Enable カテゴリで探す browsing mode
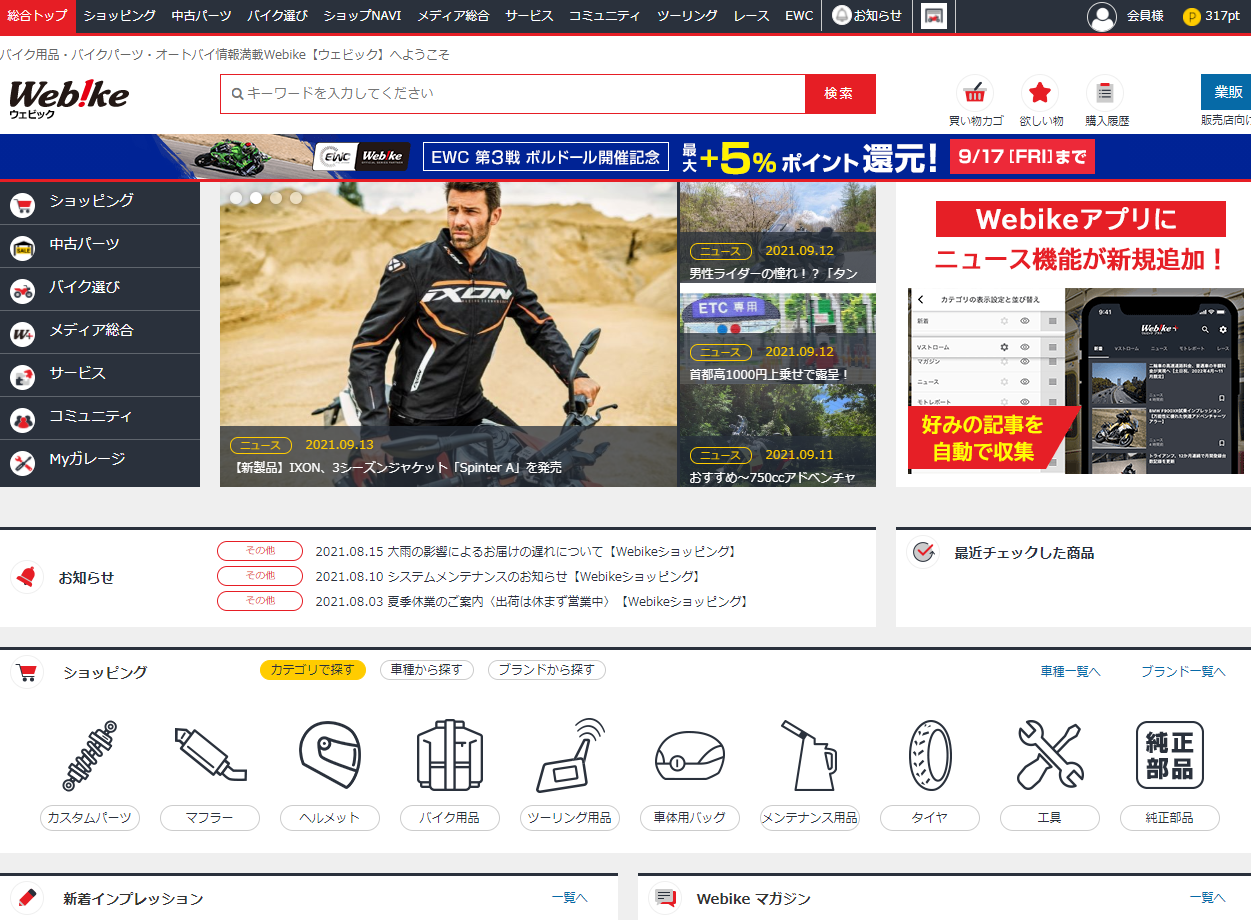 (x=313, y=670)
